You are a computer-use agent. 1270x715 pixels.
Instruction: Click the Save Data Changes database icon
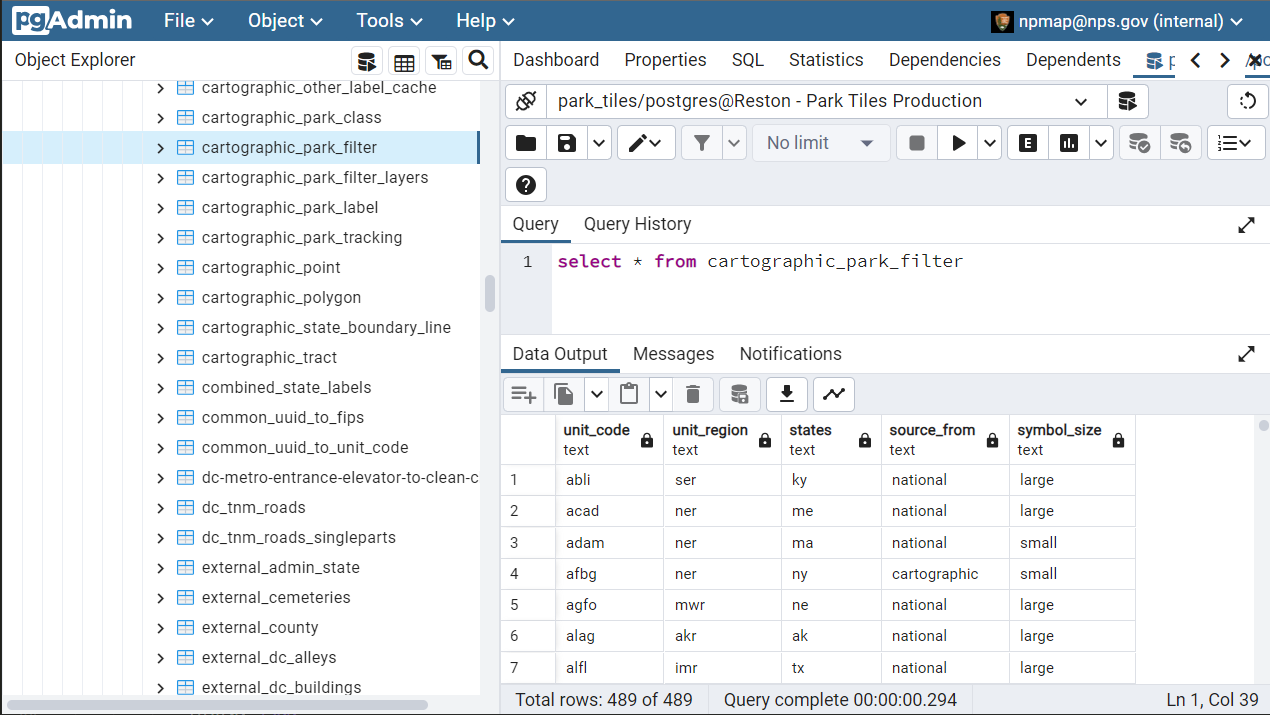739,394
